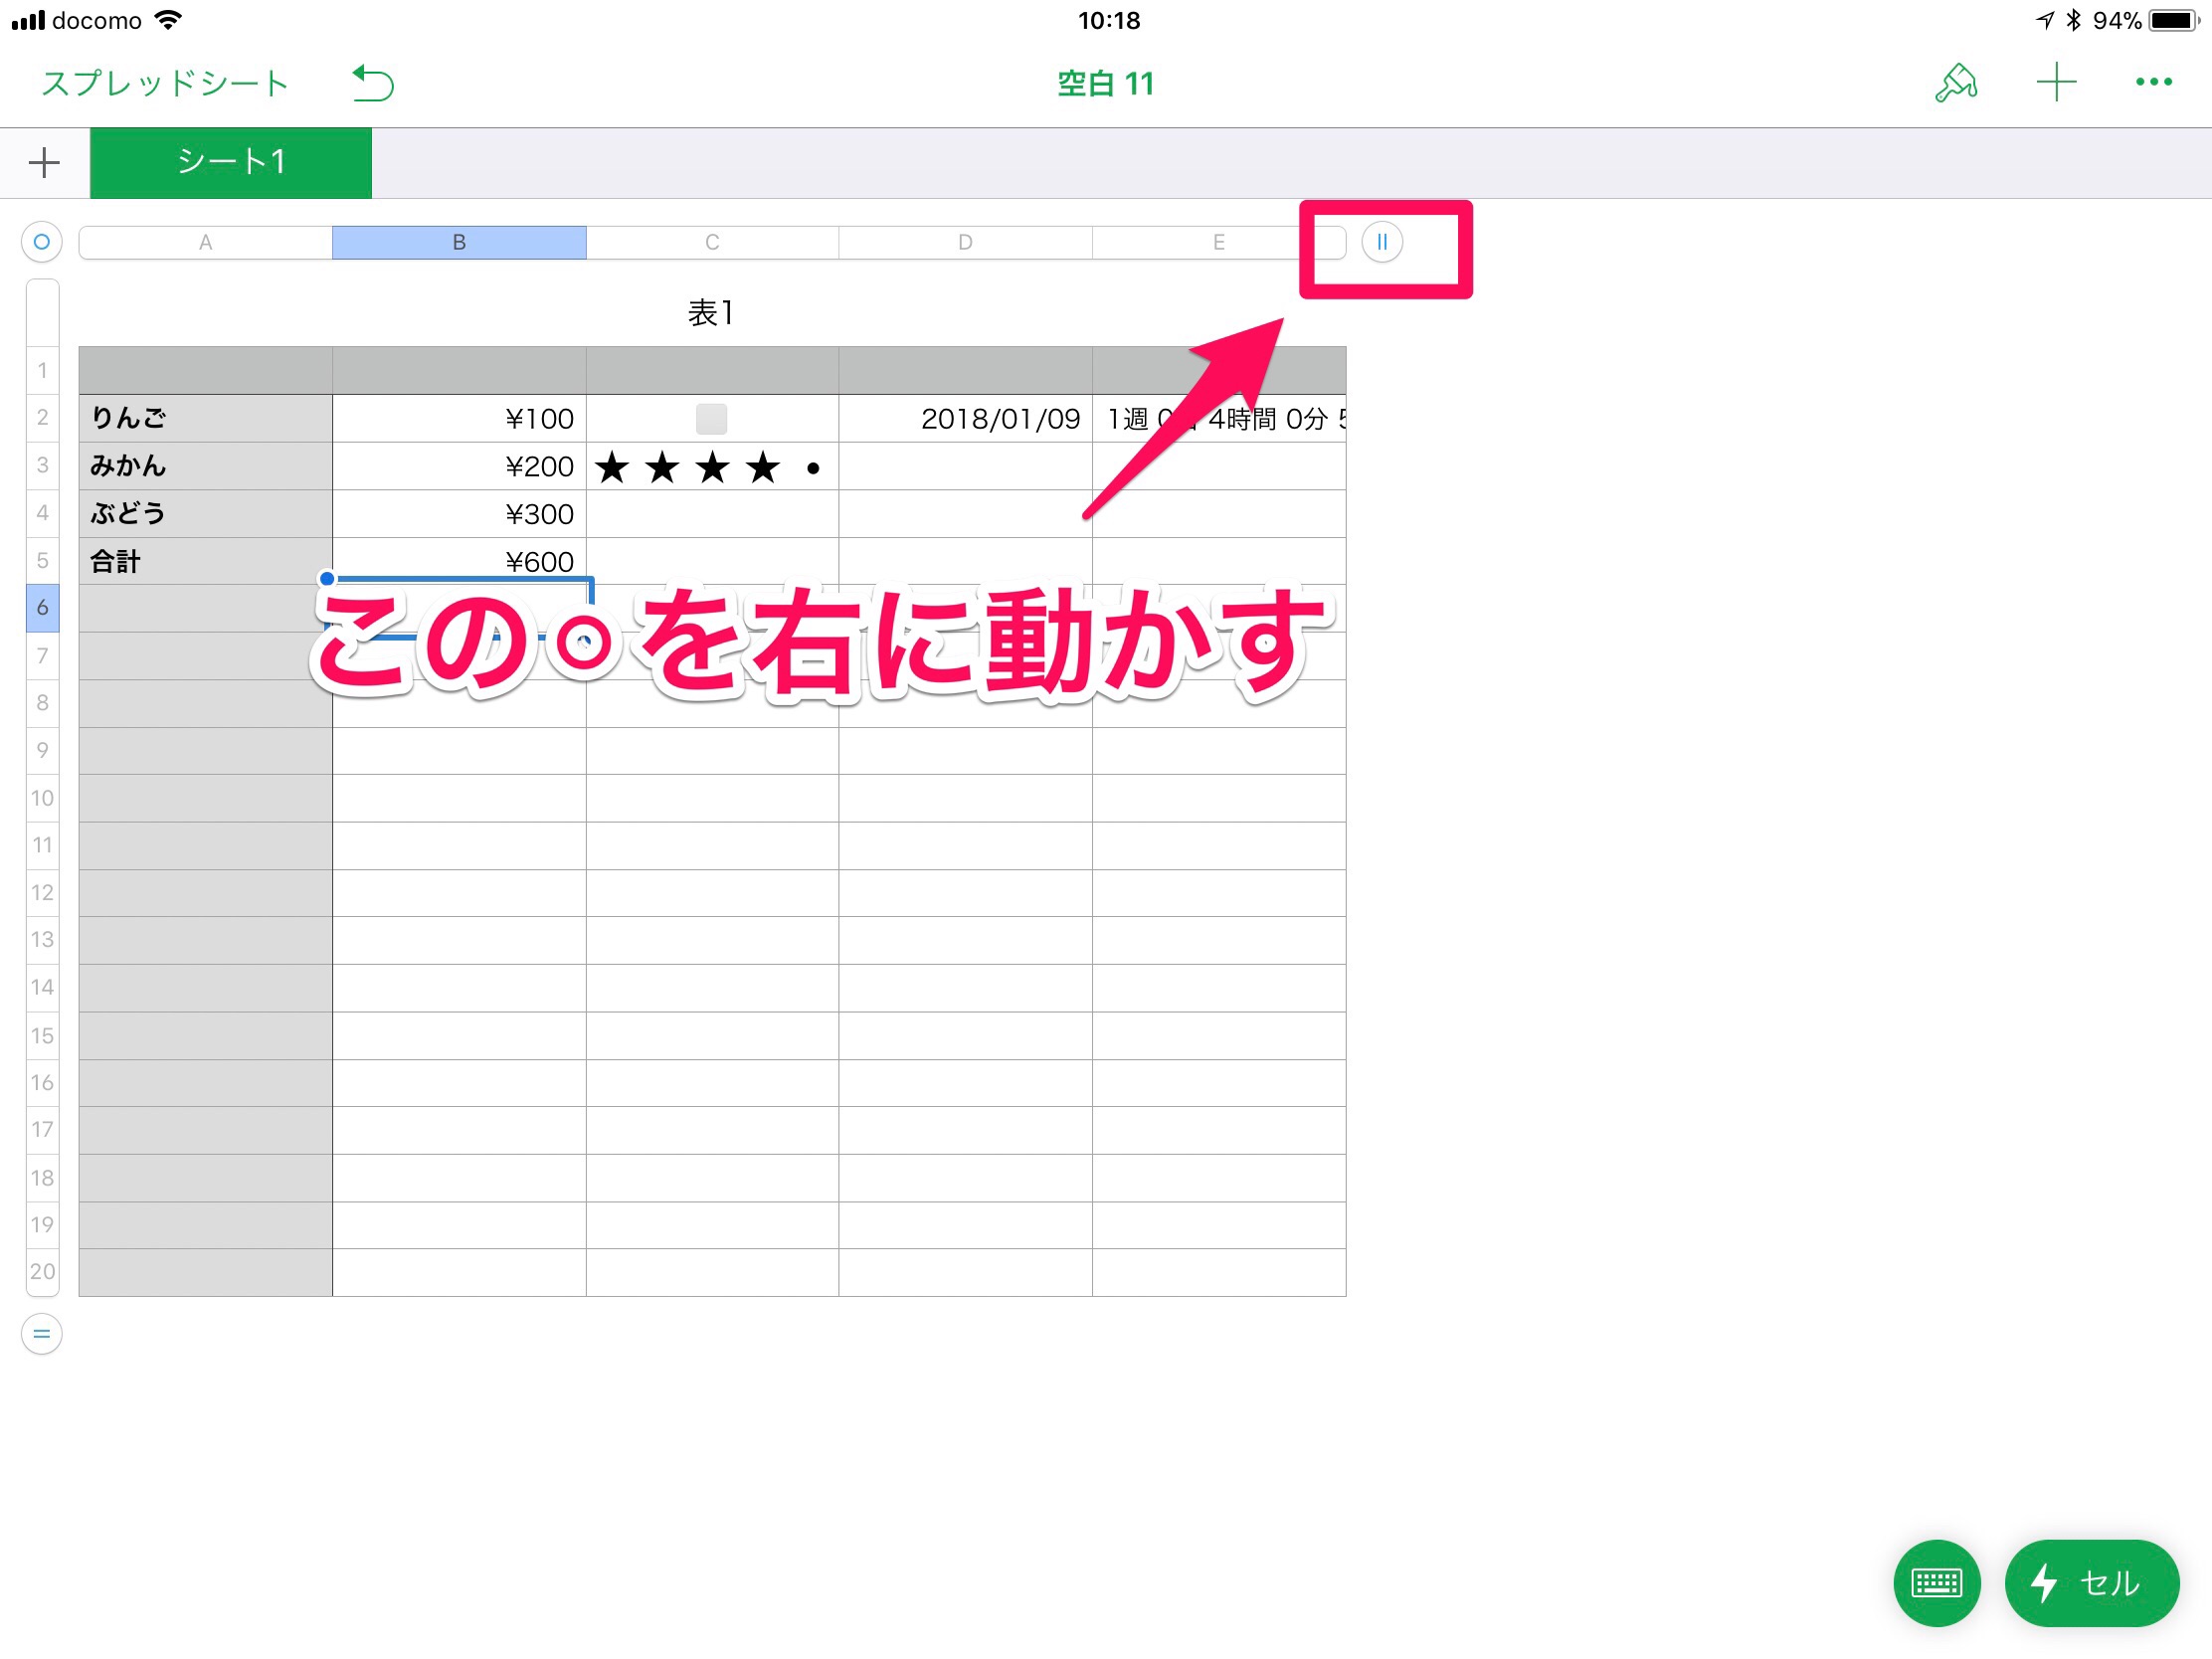Image resolution: width=2212 pixels, height=1659 pixels.
Task: Toggle the checkbox in the りんご row
Action: coord(711,418)
